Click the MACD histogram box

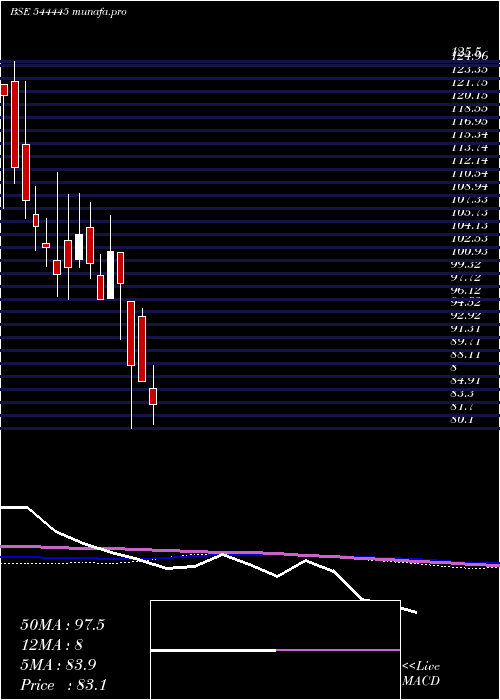[275, 650]
